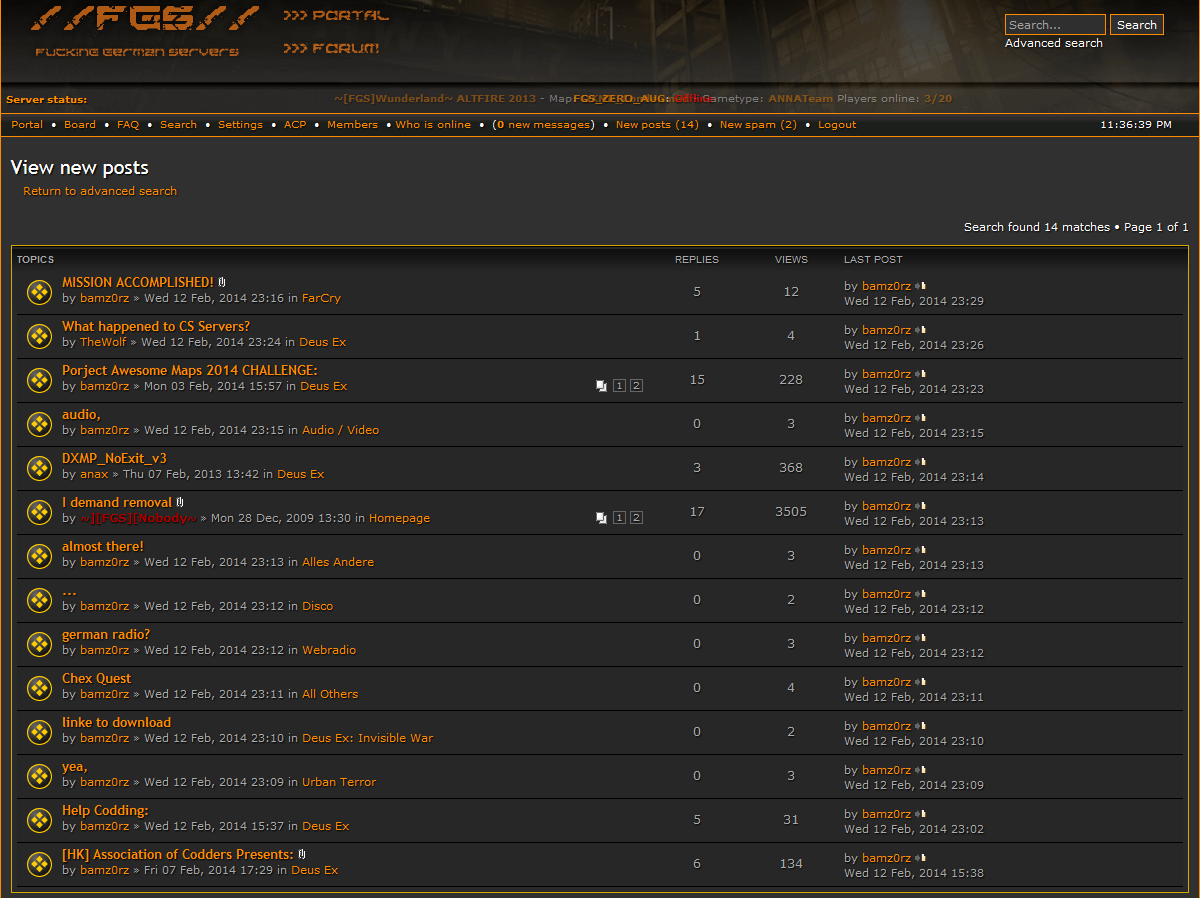Click the topic icon next to Chex Quest
The height and width of the screenshot is (898, 1200).
pos(38,688)
